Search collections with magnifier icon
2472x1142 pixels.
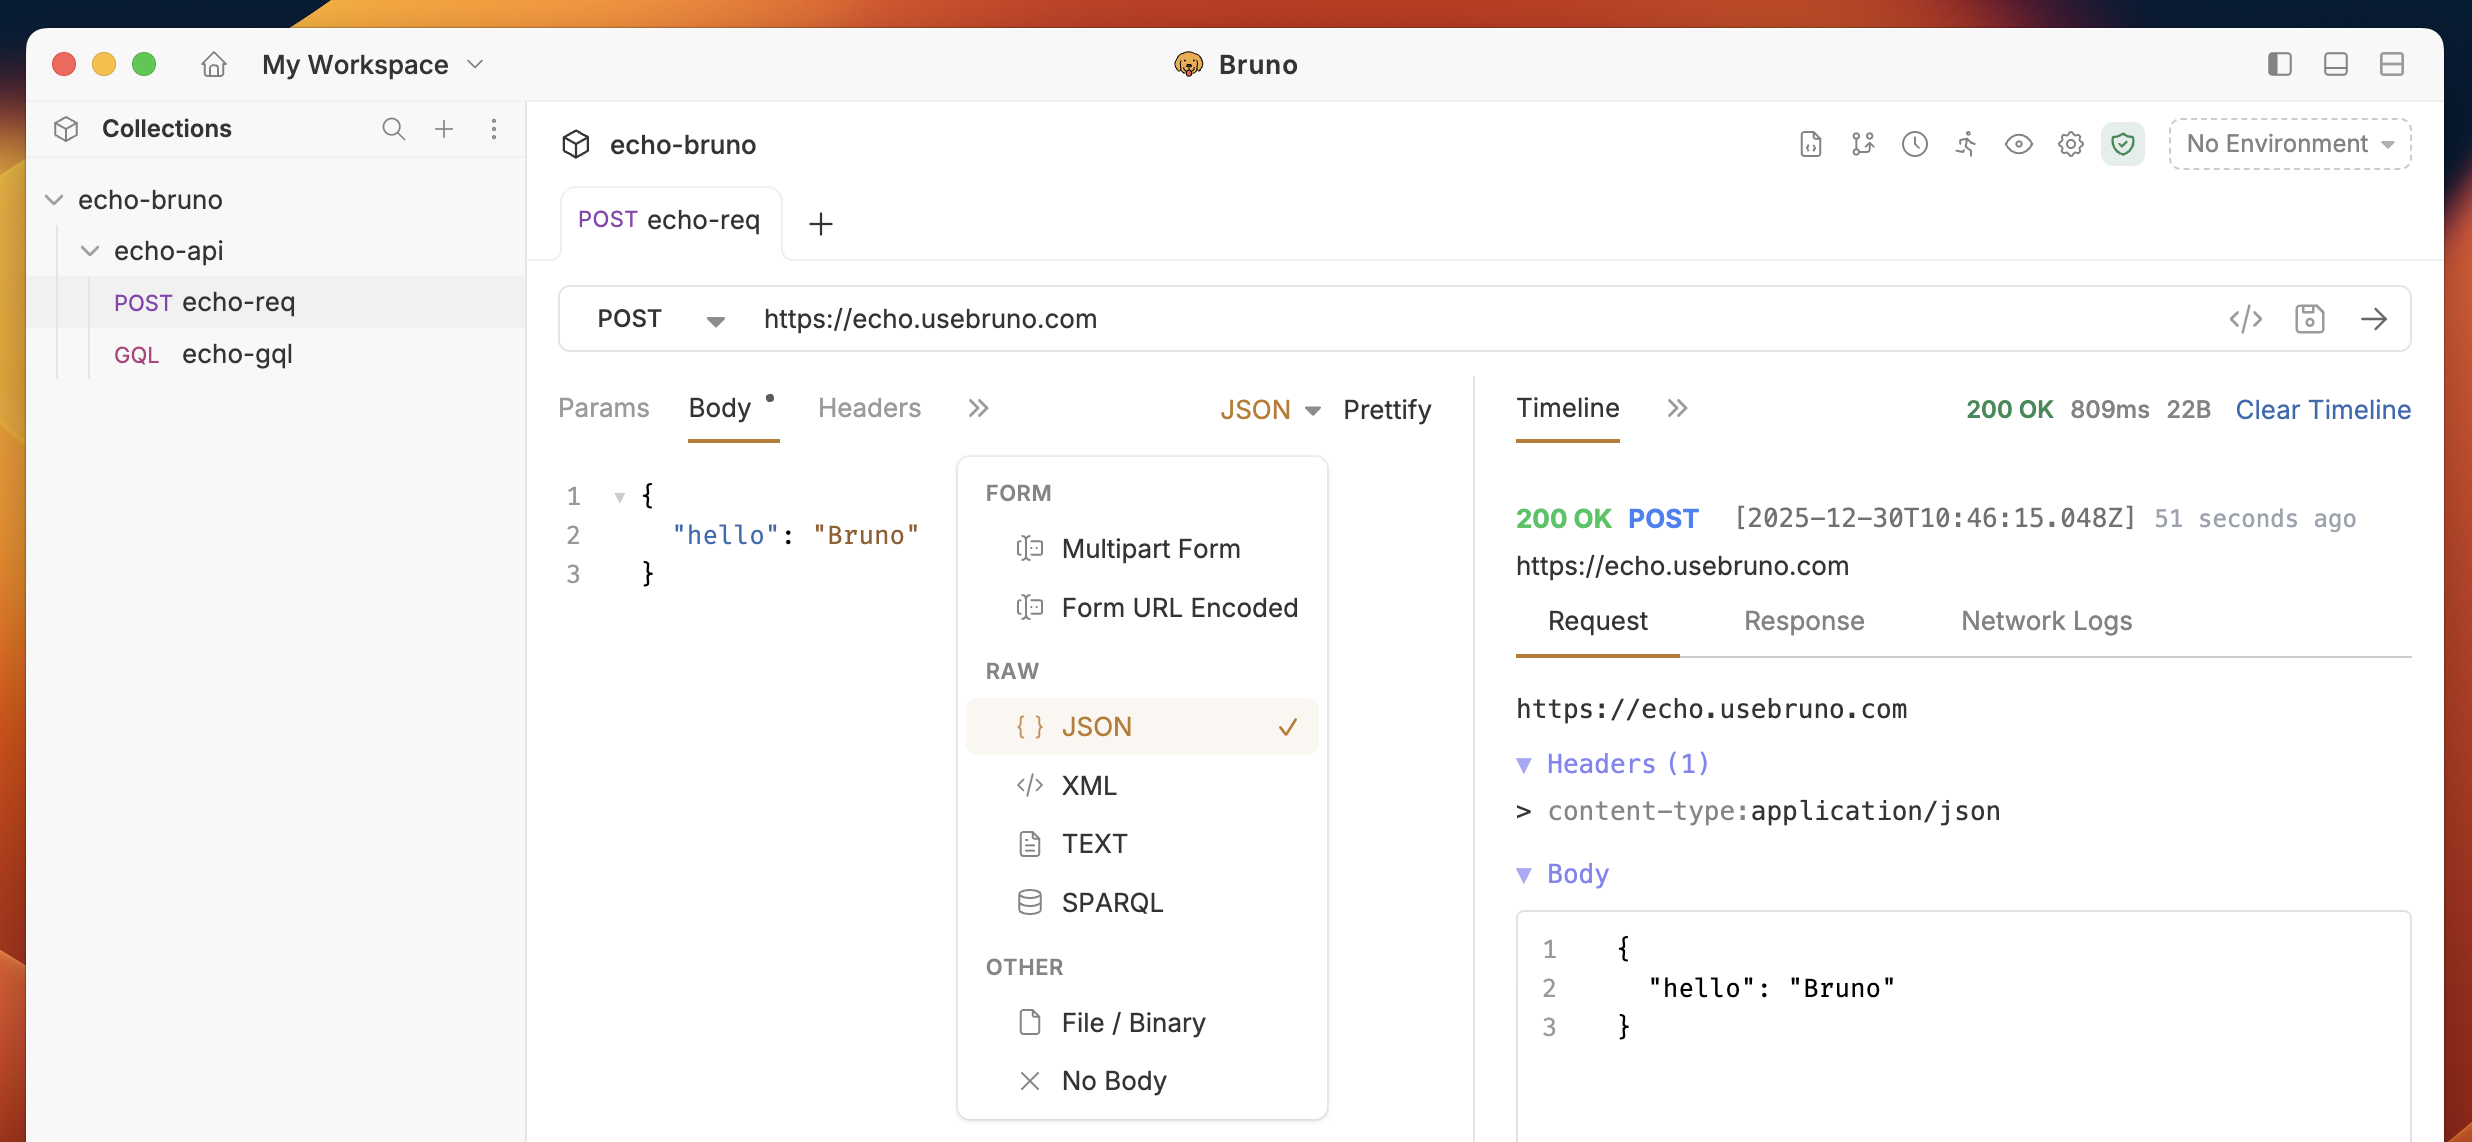393,129
